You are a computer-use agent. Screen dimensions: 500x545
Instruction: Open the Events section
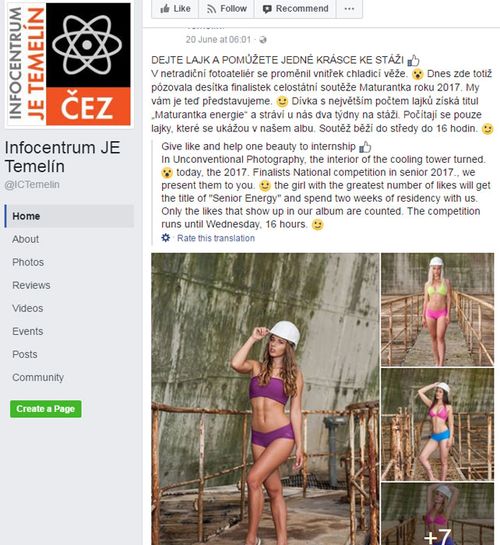(x=27, y=331)
